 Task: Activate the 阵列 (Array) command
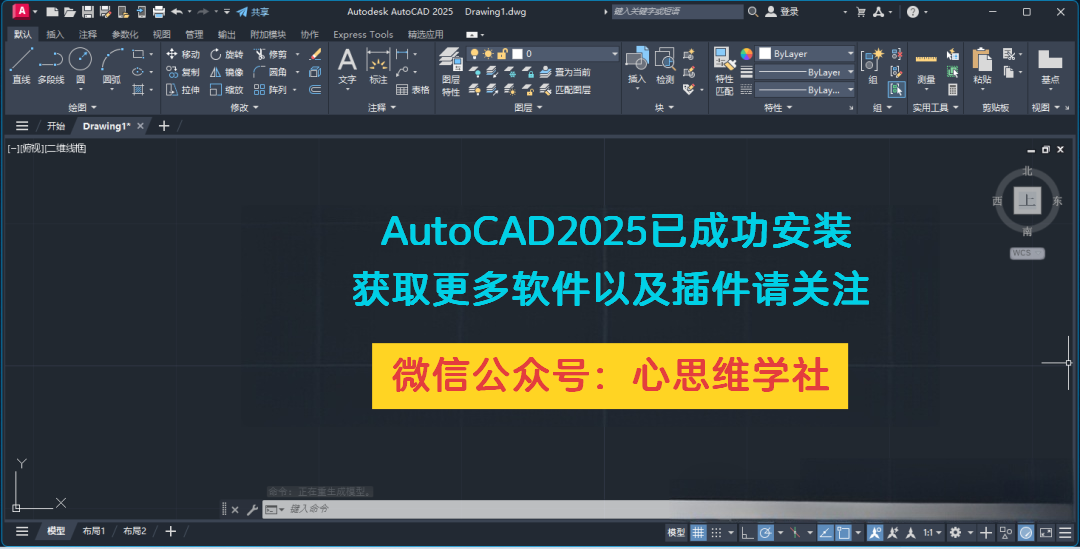click(271, 90)
